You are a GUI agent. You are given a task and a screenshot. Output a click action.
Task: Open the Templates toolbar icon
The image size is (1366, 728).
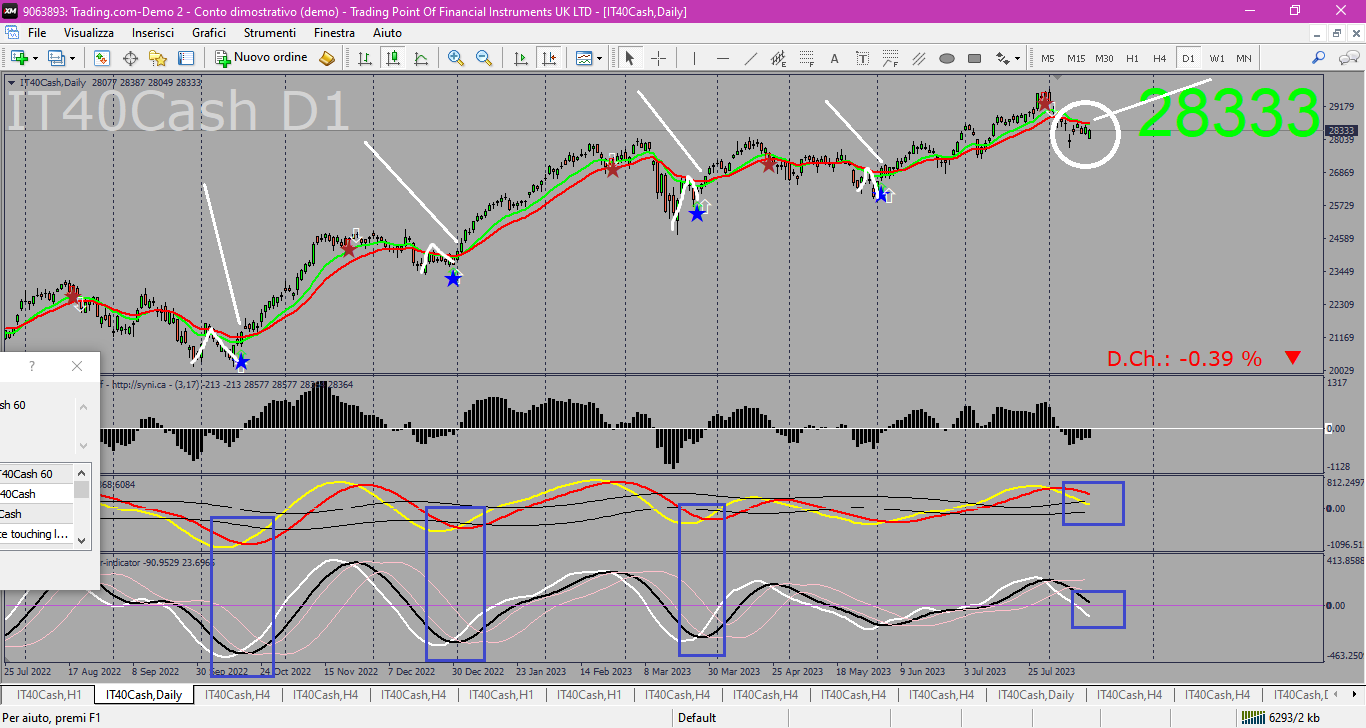tap(584, 58)
